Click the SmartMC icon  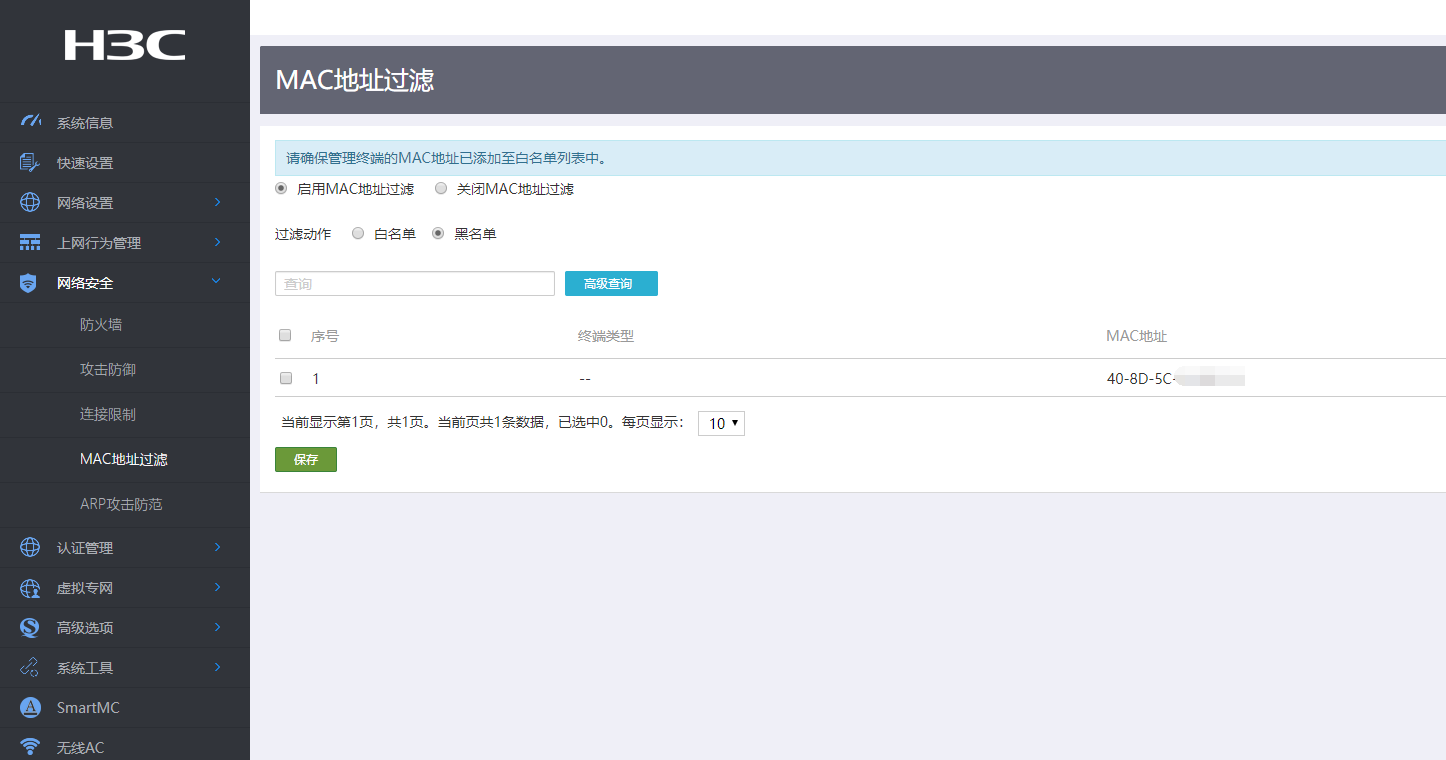(30, 708)
